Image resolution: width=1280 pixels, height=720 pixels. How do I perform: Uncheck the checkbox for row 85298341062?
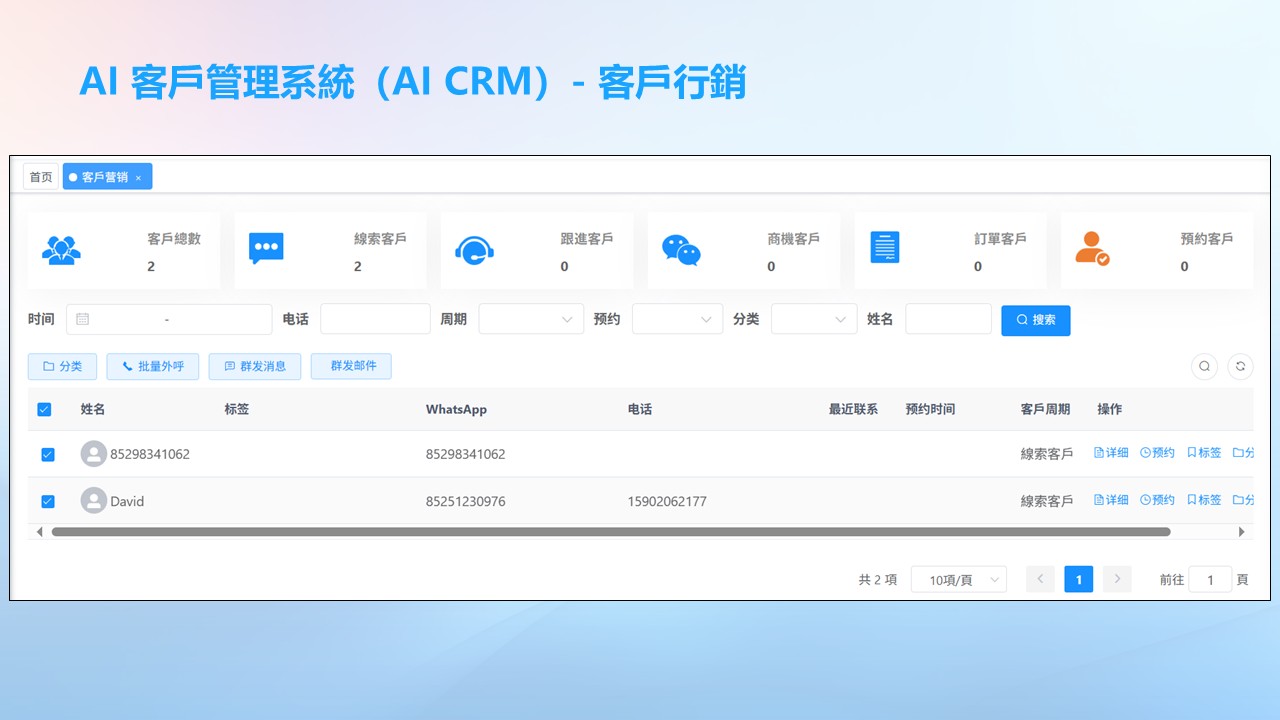(47, 455)
